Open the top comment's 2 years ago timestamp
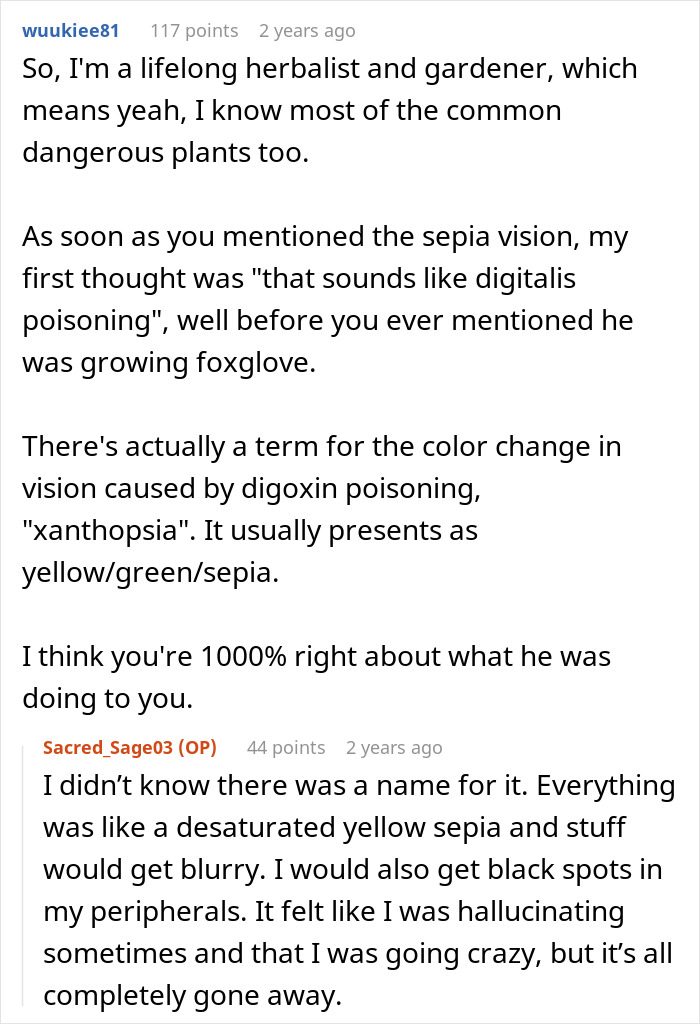The image size is (700, 1024). [x=307, y=31]
